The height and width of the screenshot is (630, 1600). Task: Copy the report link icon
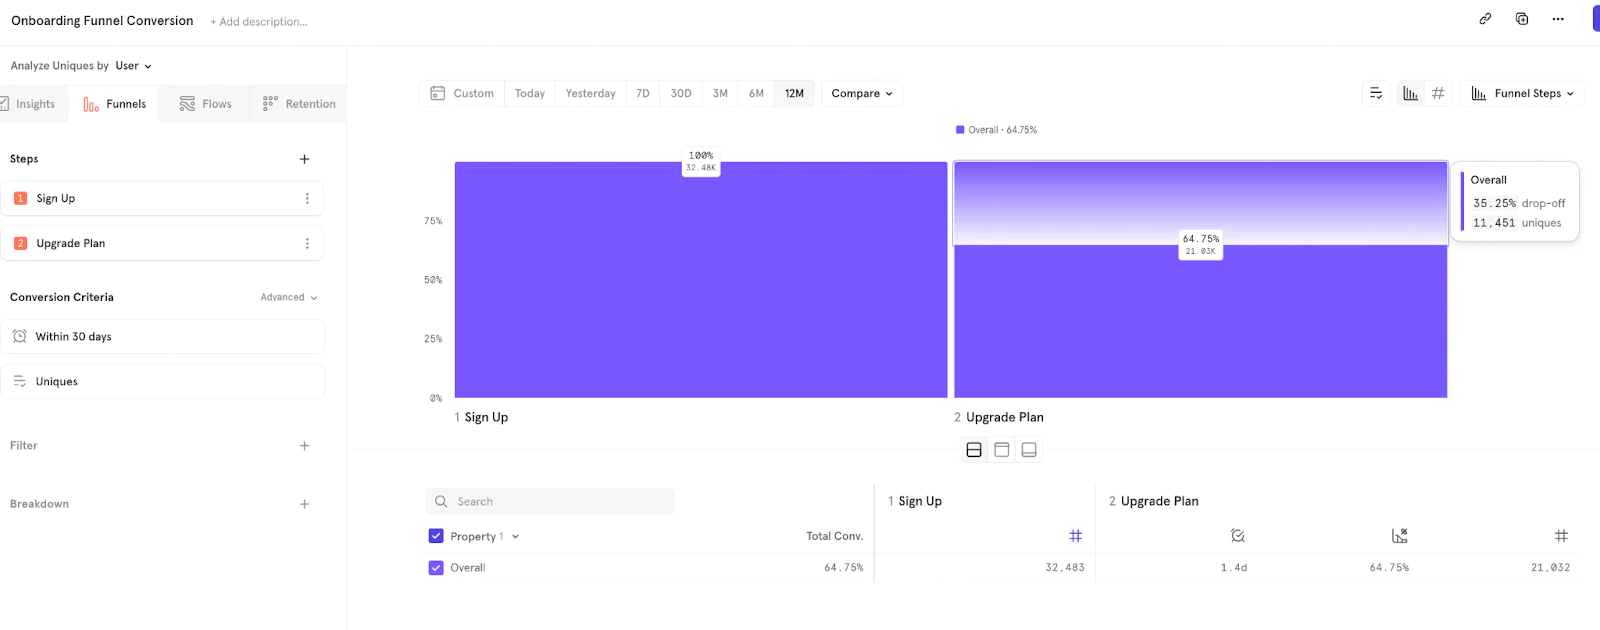(x=1485, y=19)
